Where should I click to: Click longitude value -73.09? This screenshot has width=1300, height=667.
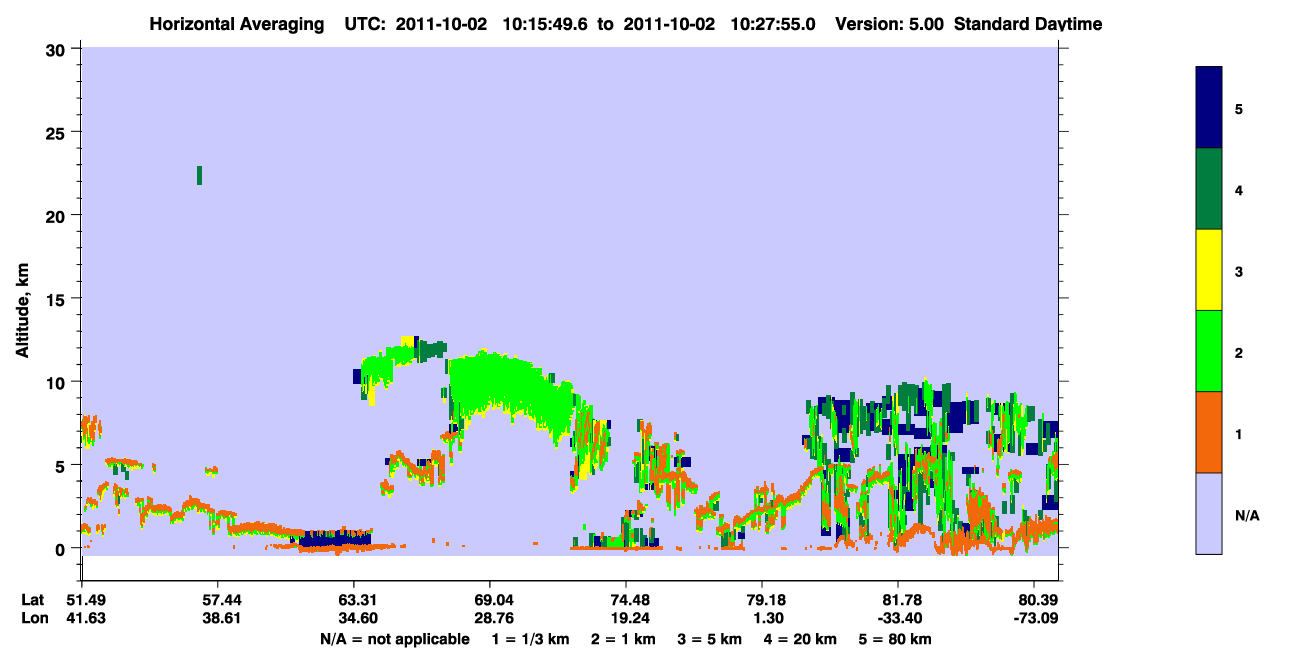click(1034, 618)
